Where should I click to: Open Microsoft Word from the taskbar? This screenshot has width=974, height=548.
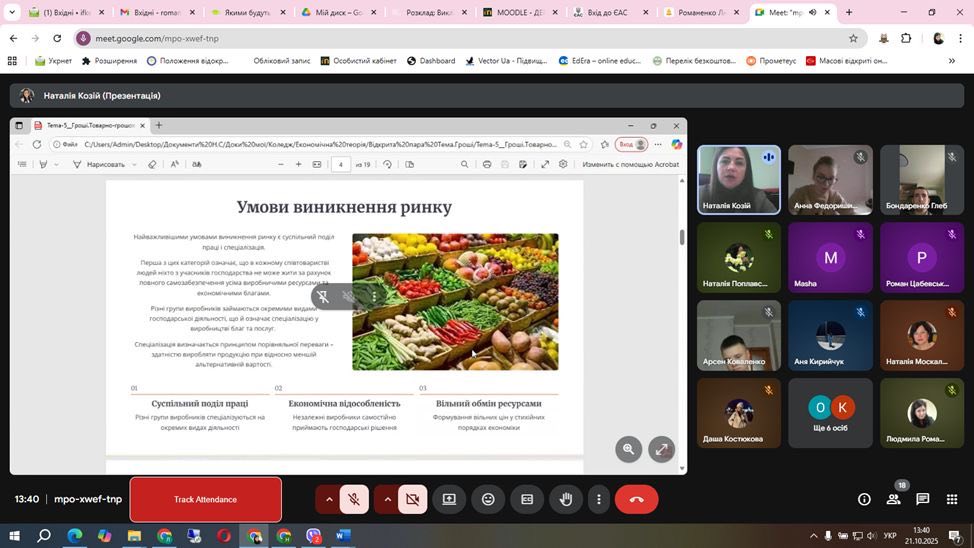coord(344,536)
